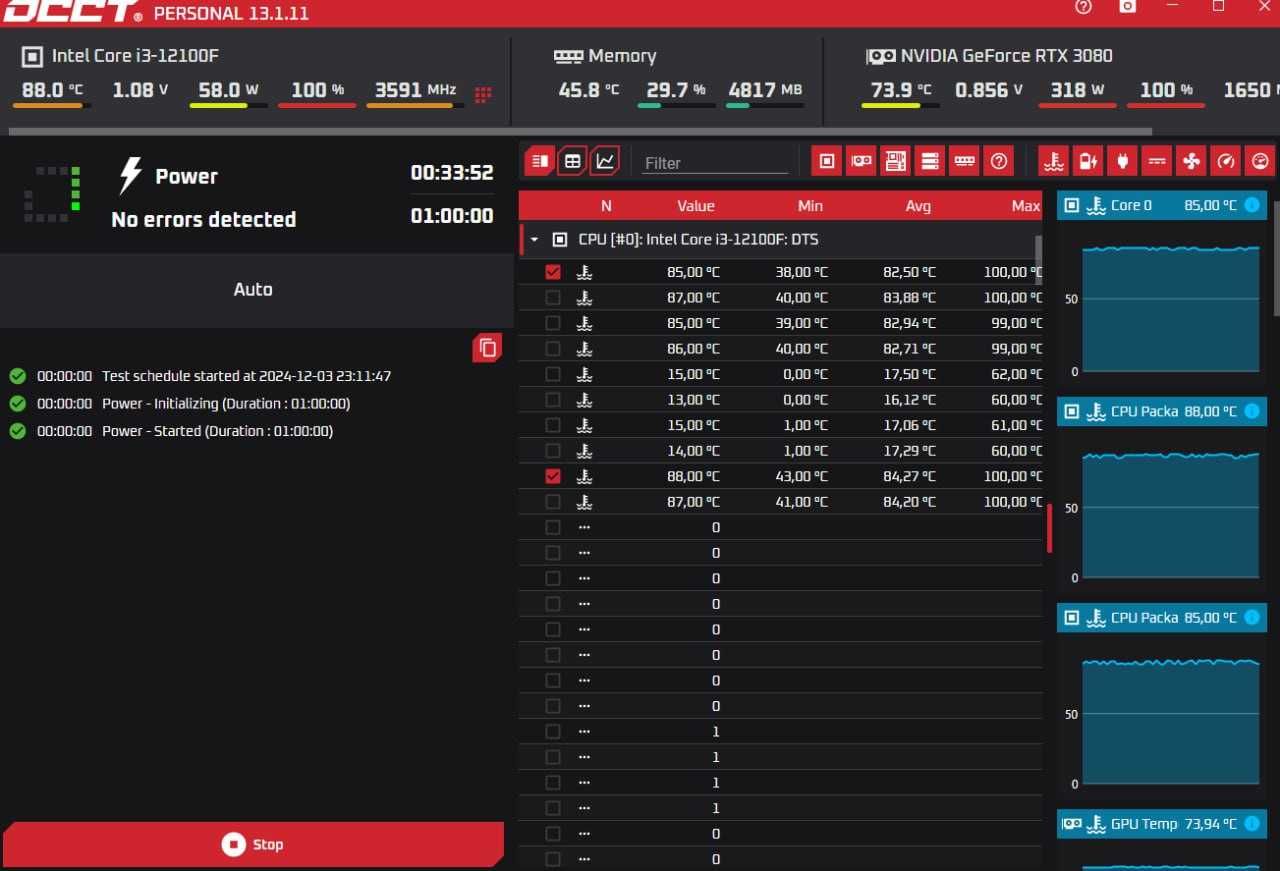
Task: Check the row with average 82,71 °C
Action: pyautogui.click(x=553, y=349)
